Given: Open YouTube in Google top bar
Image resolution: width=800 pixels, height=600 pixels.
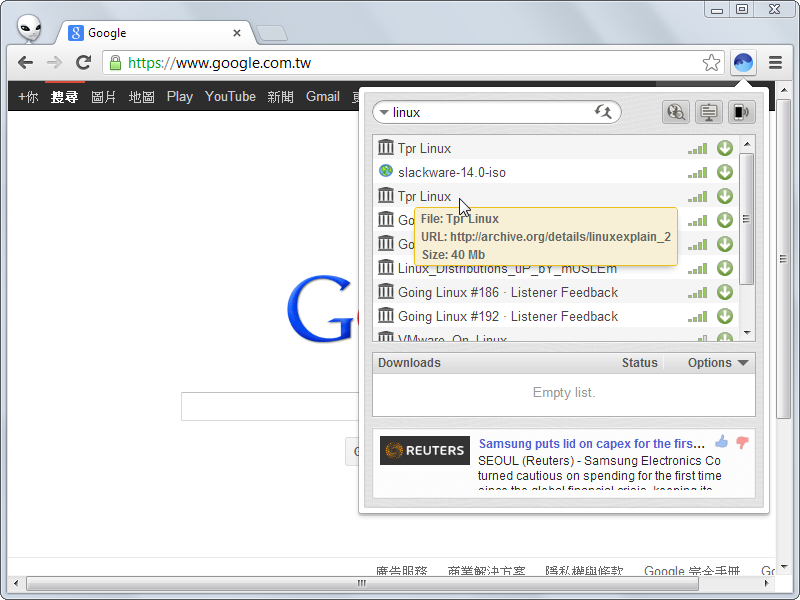Looking at the screenshot, I should 230,96.
